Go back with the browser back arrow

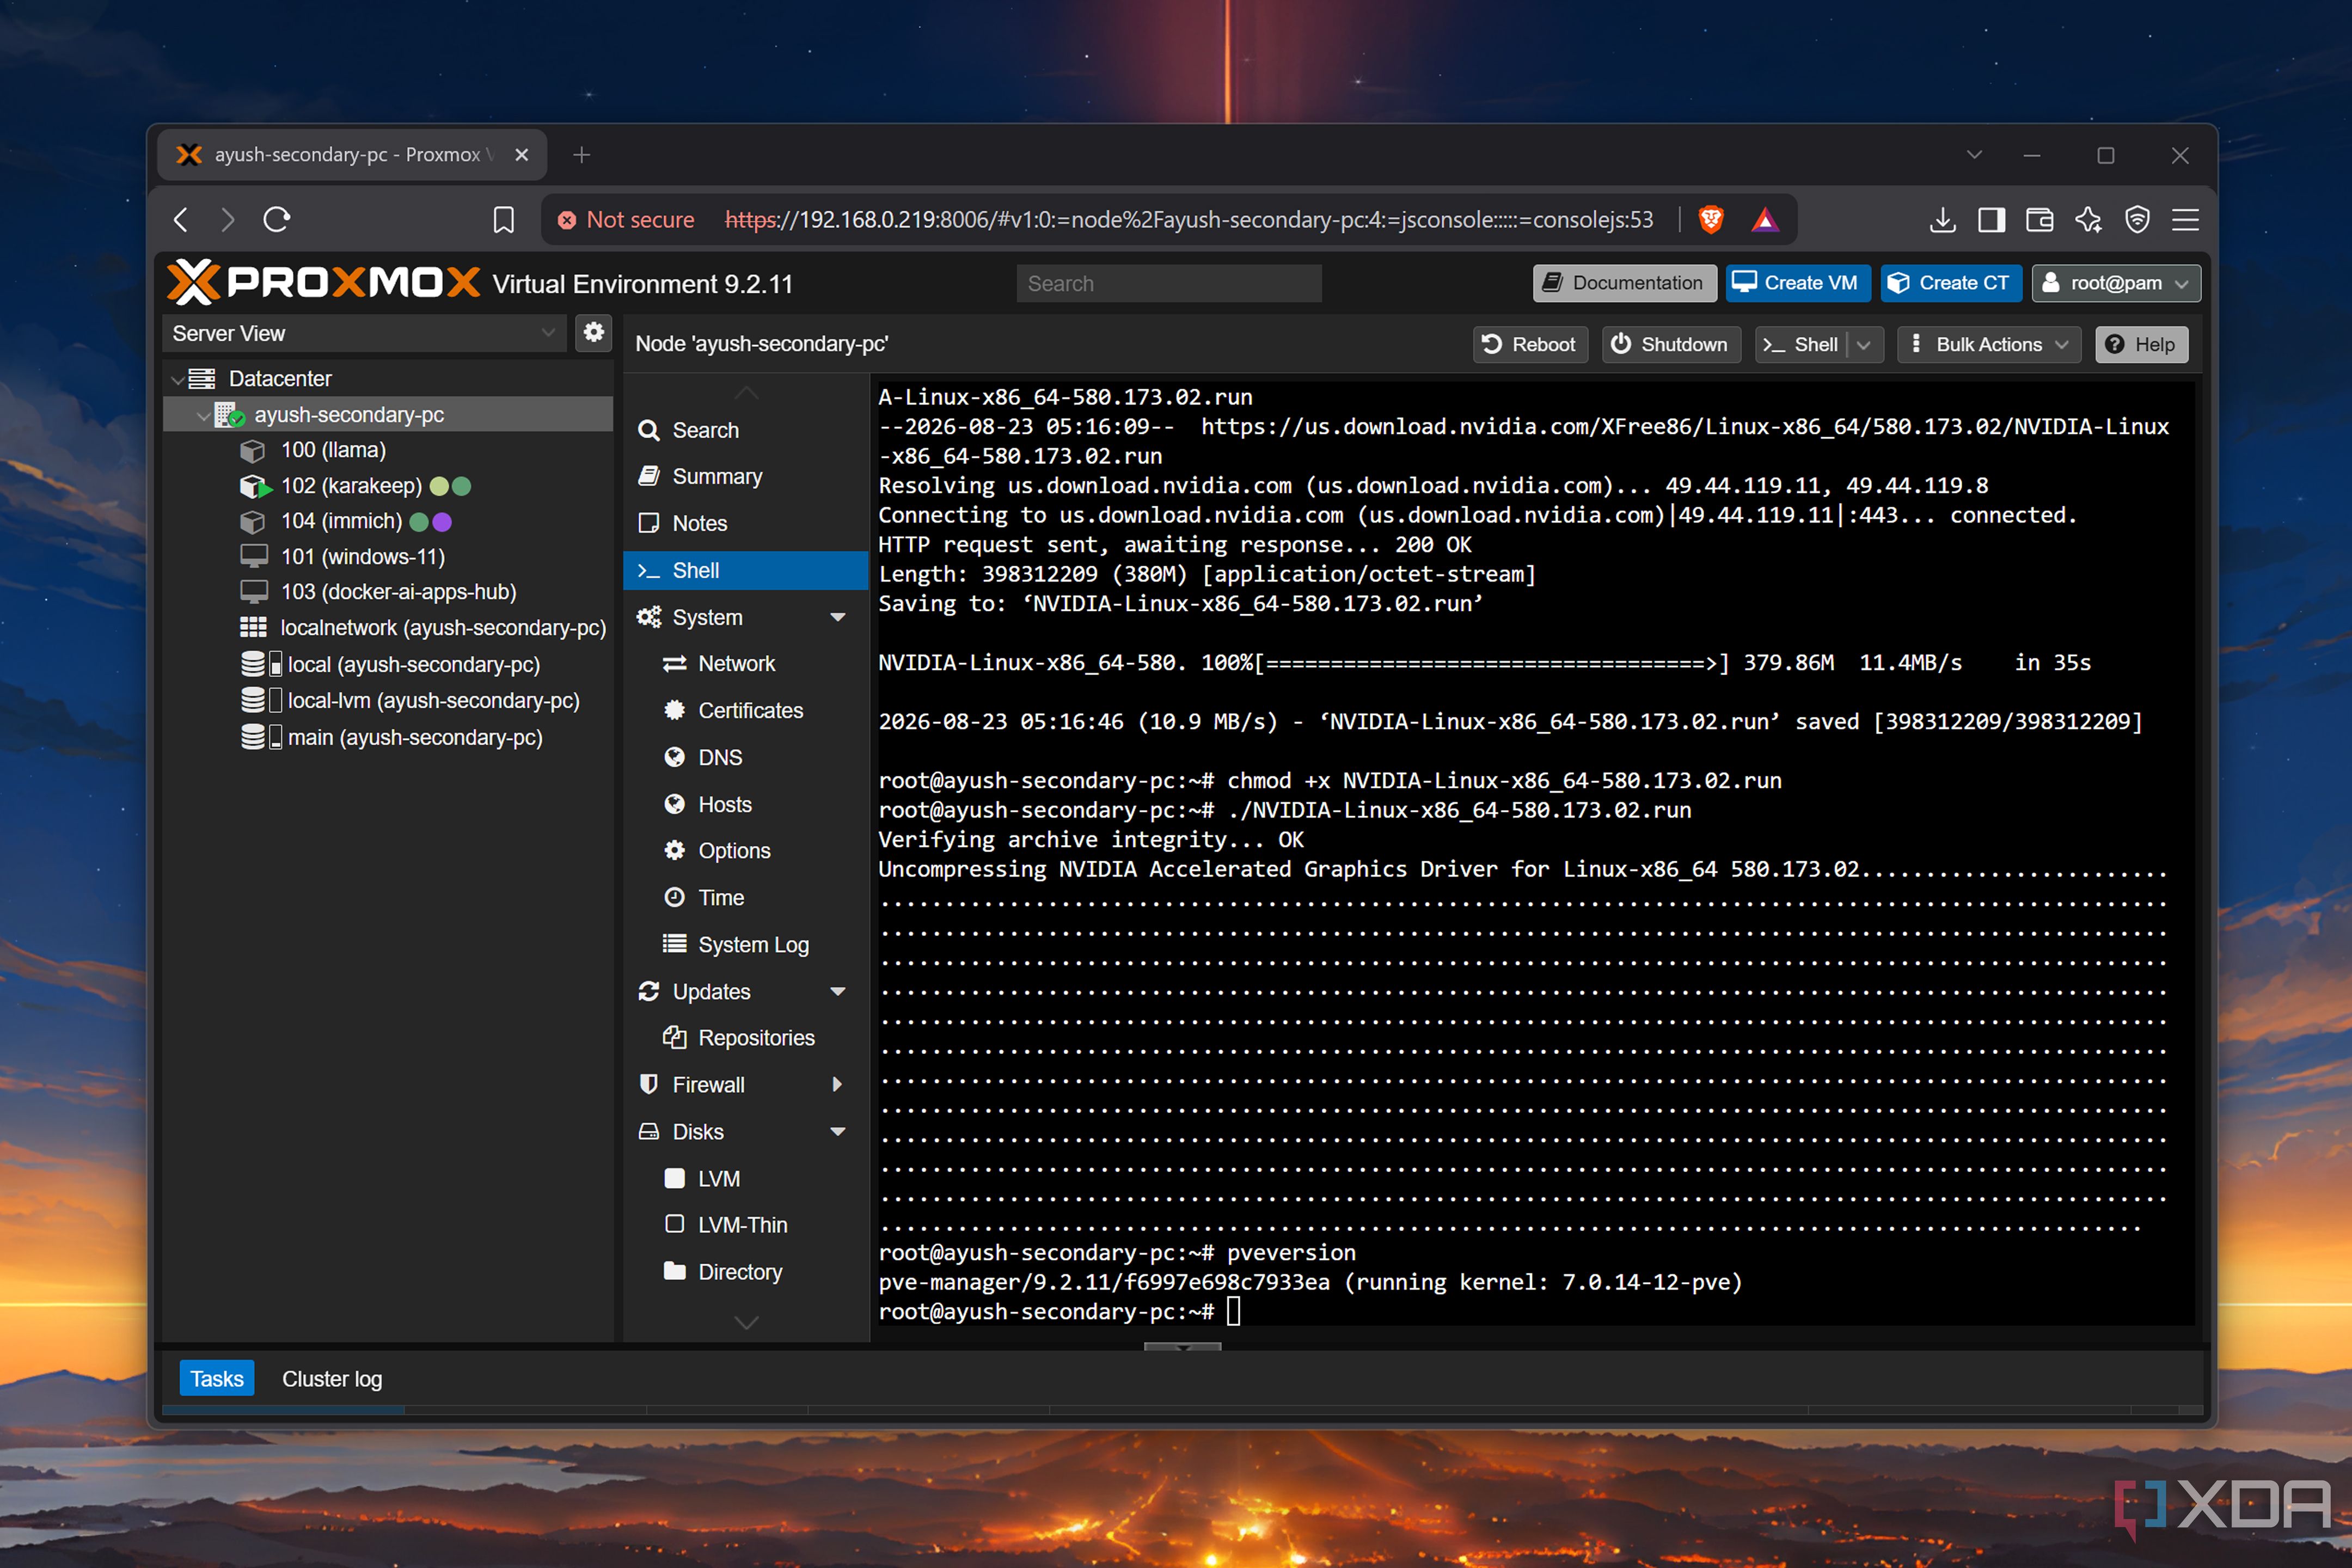(x=181, y=219)
